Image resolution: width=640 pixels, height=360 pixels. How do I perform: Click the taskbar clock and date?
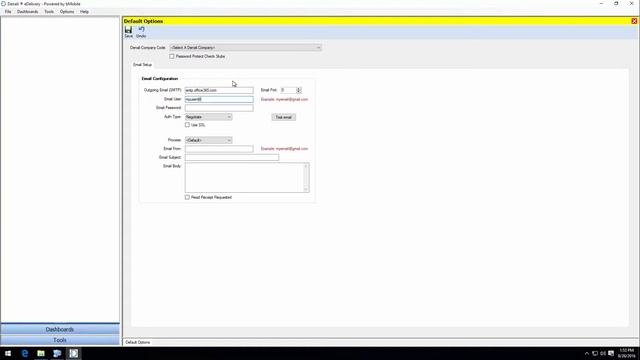click(x=627, y=353)
